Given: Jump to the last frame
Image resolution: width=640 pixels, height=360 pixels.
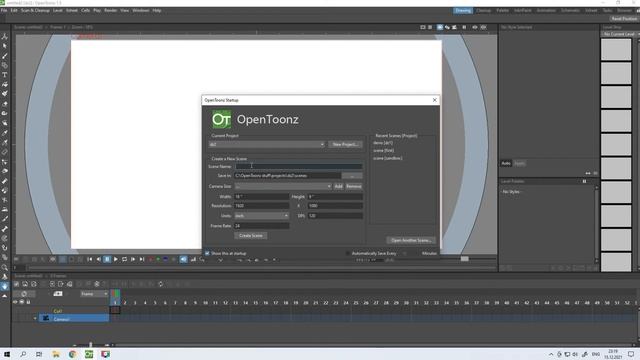Looking at the screenshot, I should click(x=142, y=259).
